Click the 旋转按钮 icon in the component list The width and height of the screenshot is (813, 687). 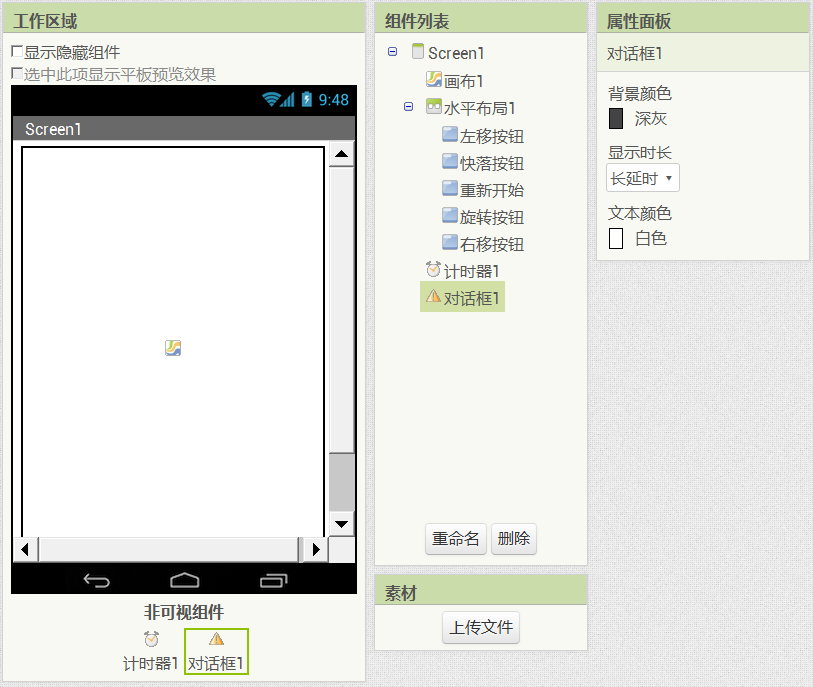450,216
